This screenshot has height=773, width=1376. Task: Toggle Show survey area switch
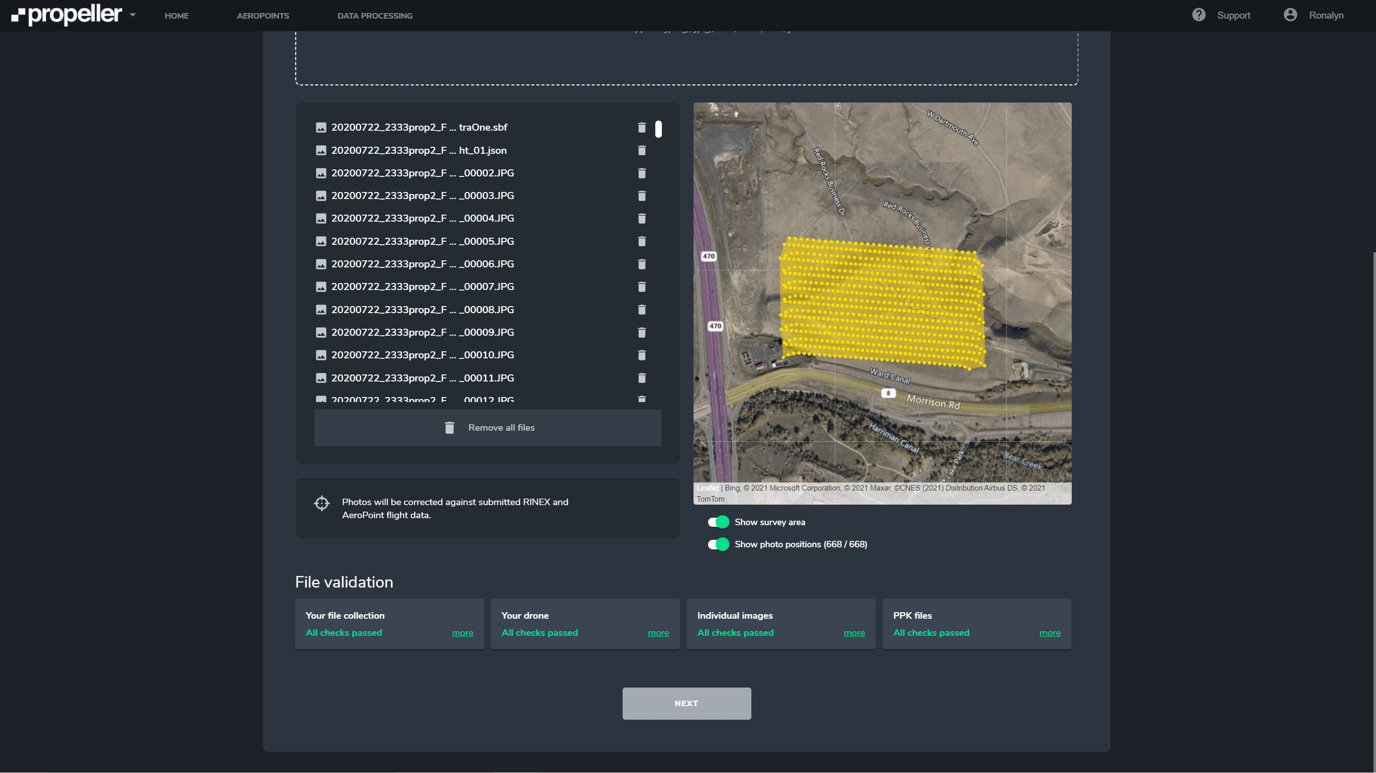pyautogui.click(x=718, y=522)
